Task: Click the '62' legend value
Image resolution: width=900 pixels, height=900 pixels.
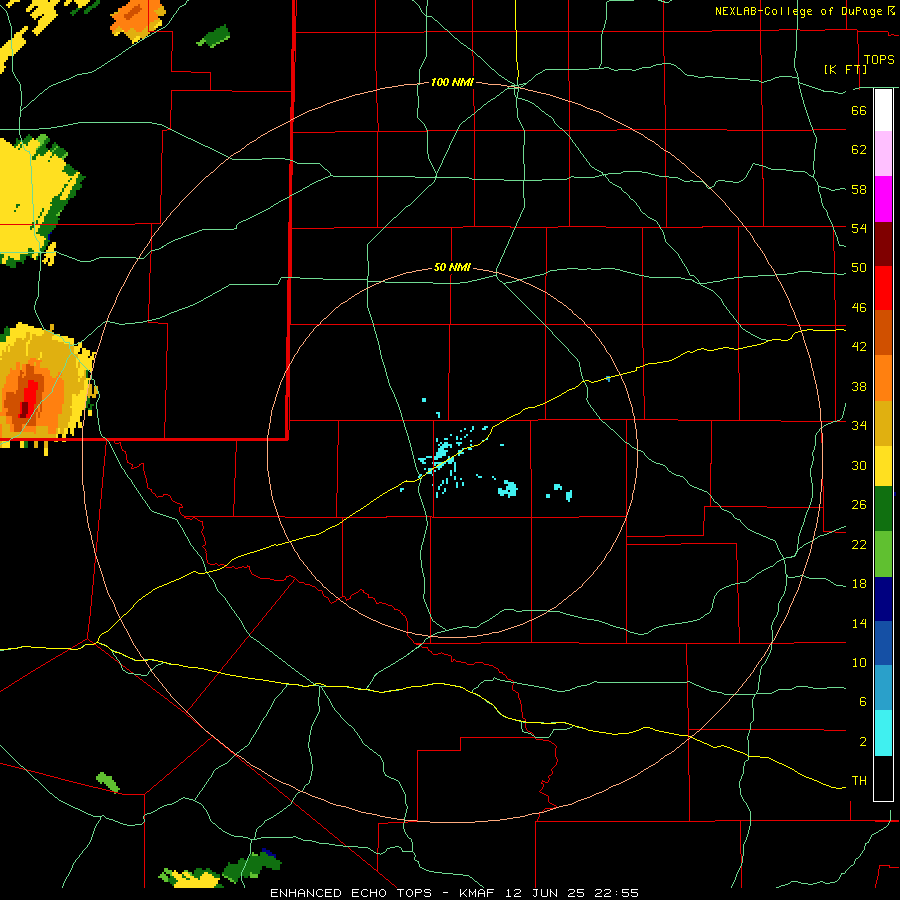Action: (x=859, y=150)
